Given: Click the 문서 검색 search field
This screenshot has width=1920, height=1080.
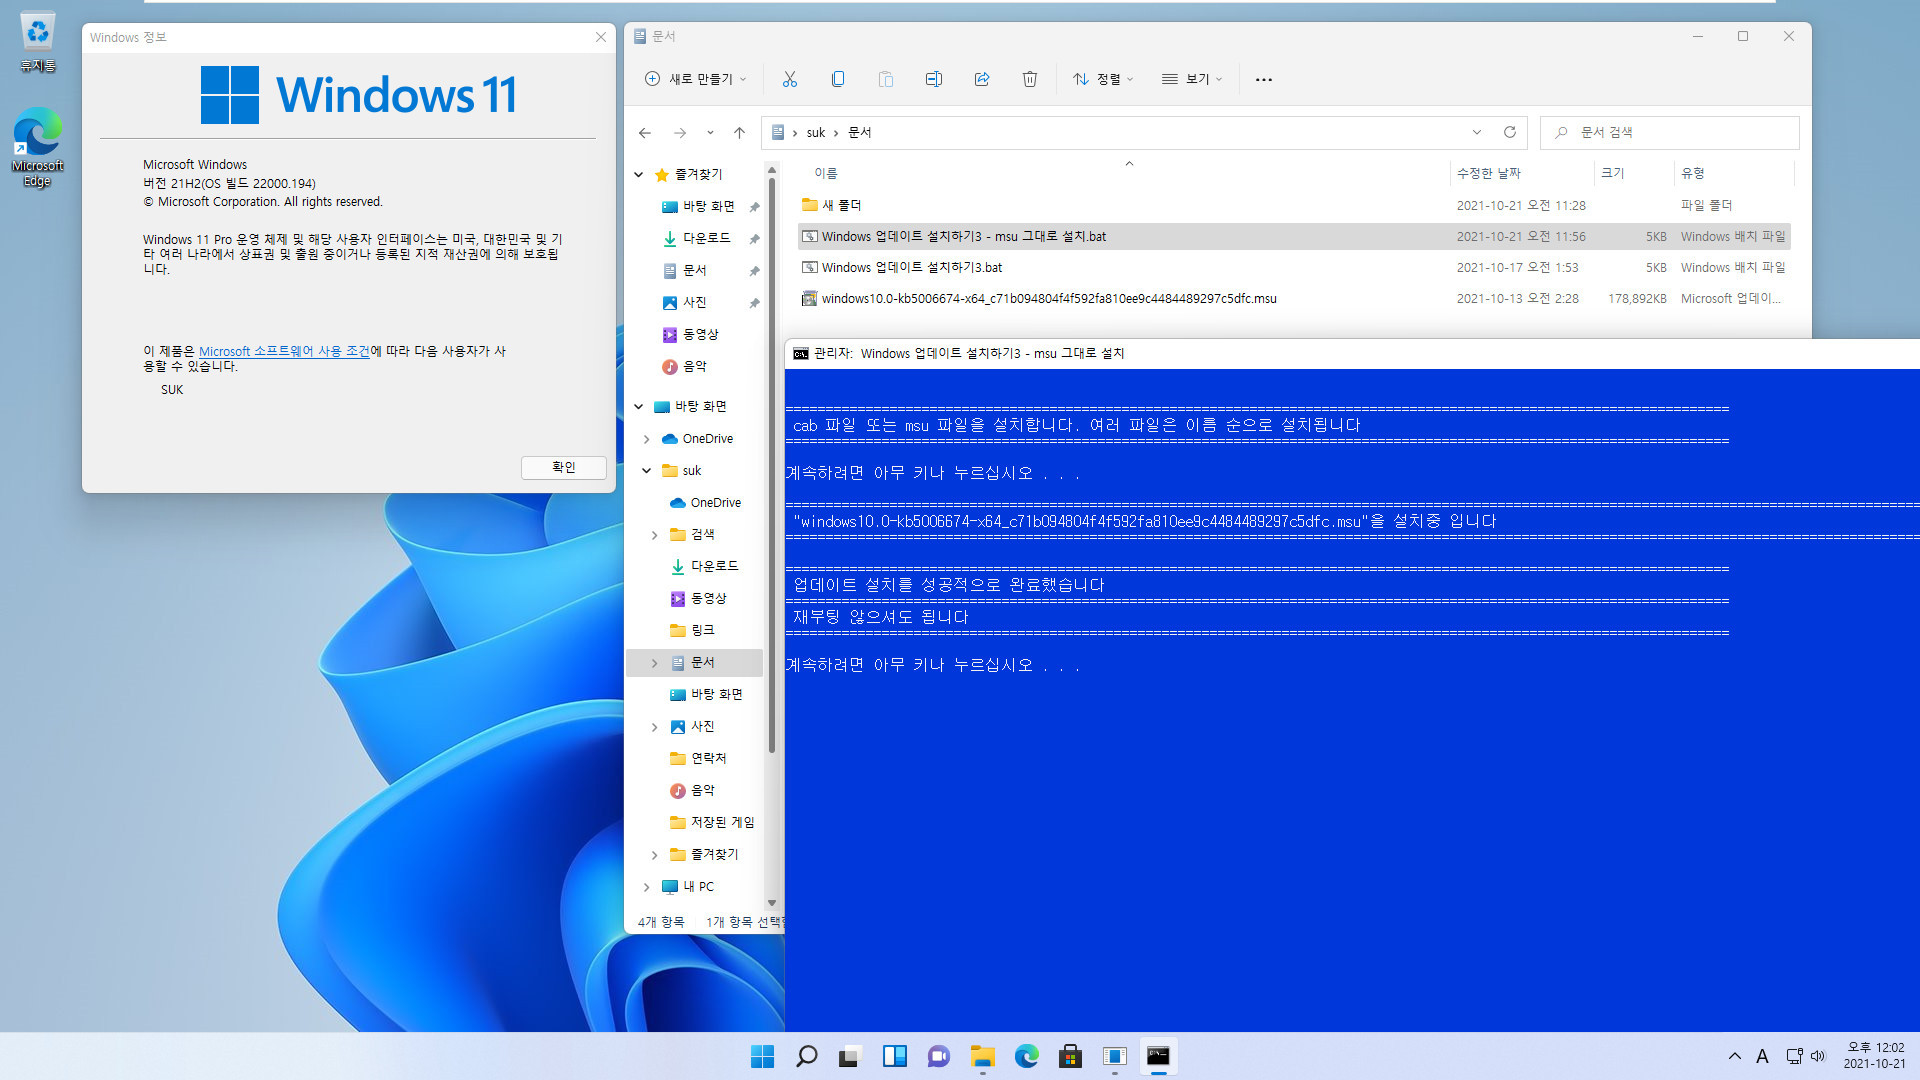Looking at the screenshot, I should pos(1670,132).
